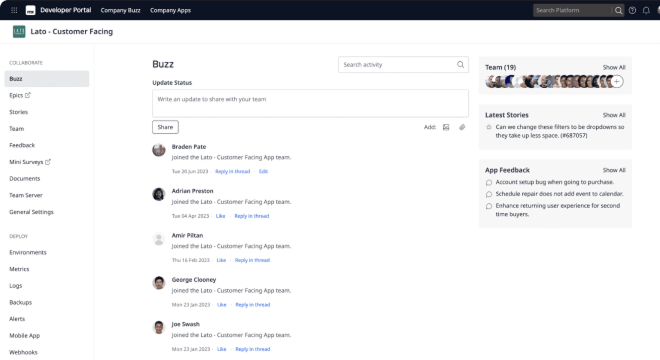Viewport: 660px width, 360px height.
Task: Open Stories in the sidebar
Action: 19,112
